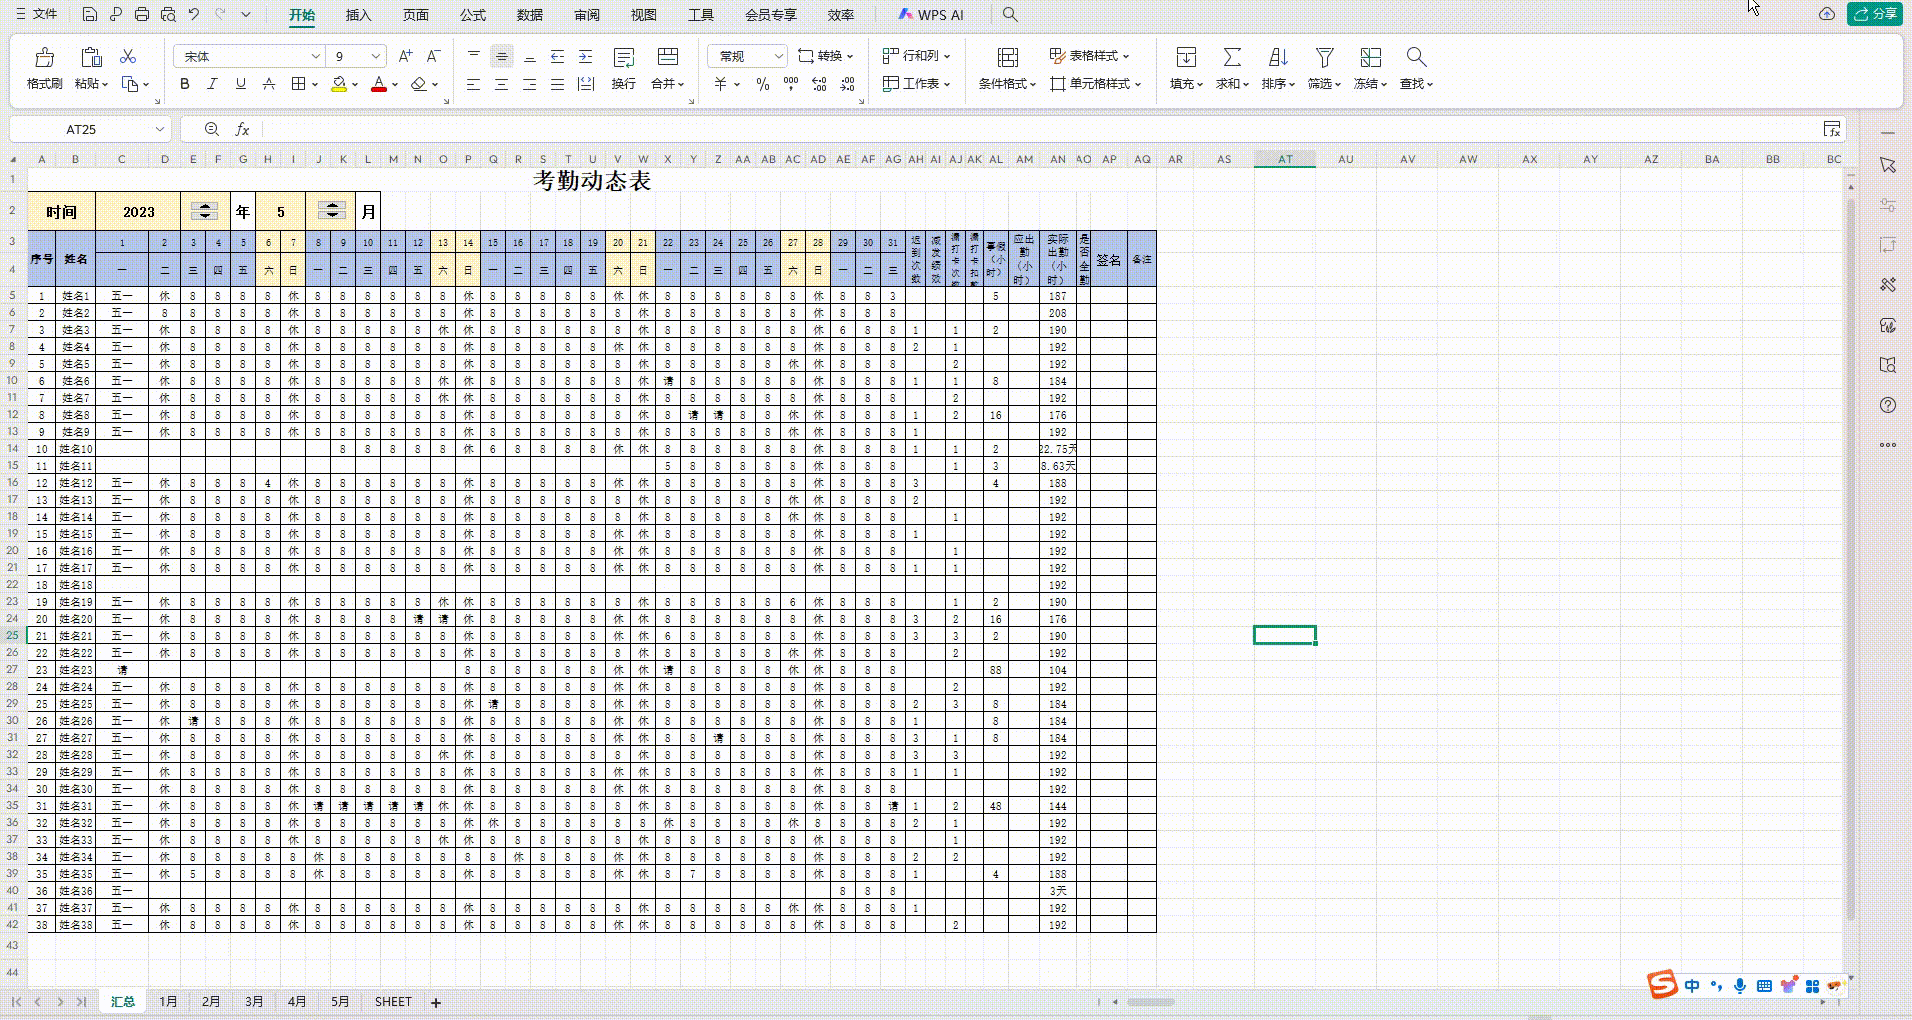Pick a highlight color swatch
Image resolution: width=1912 pixels, height=1020 pixels.
tap(339, 84)
